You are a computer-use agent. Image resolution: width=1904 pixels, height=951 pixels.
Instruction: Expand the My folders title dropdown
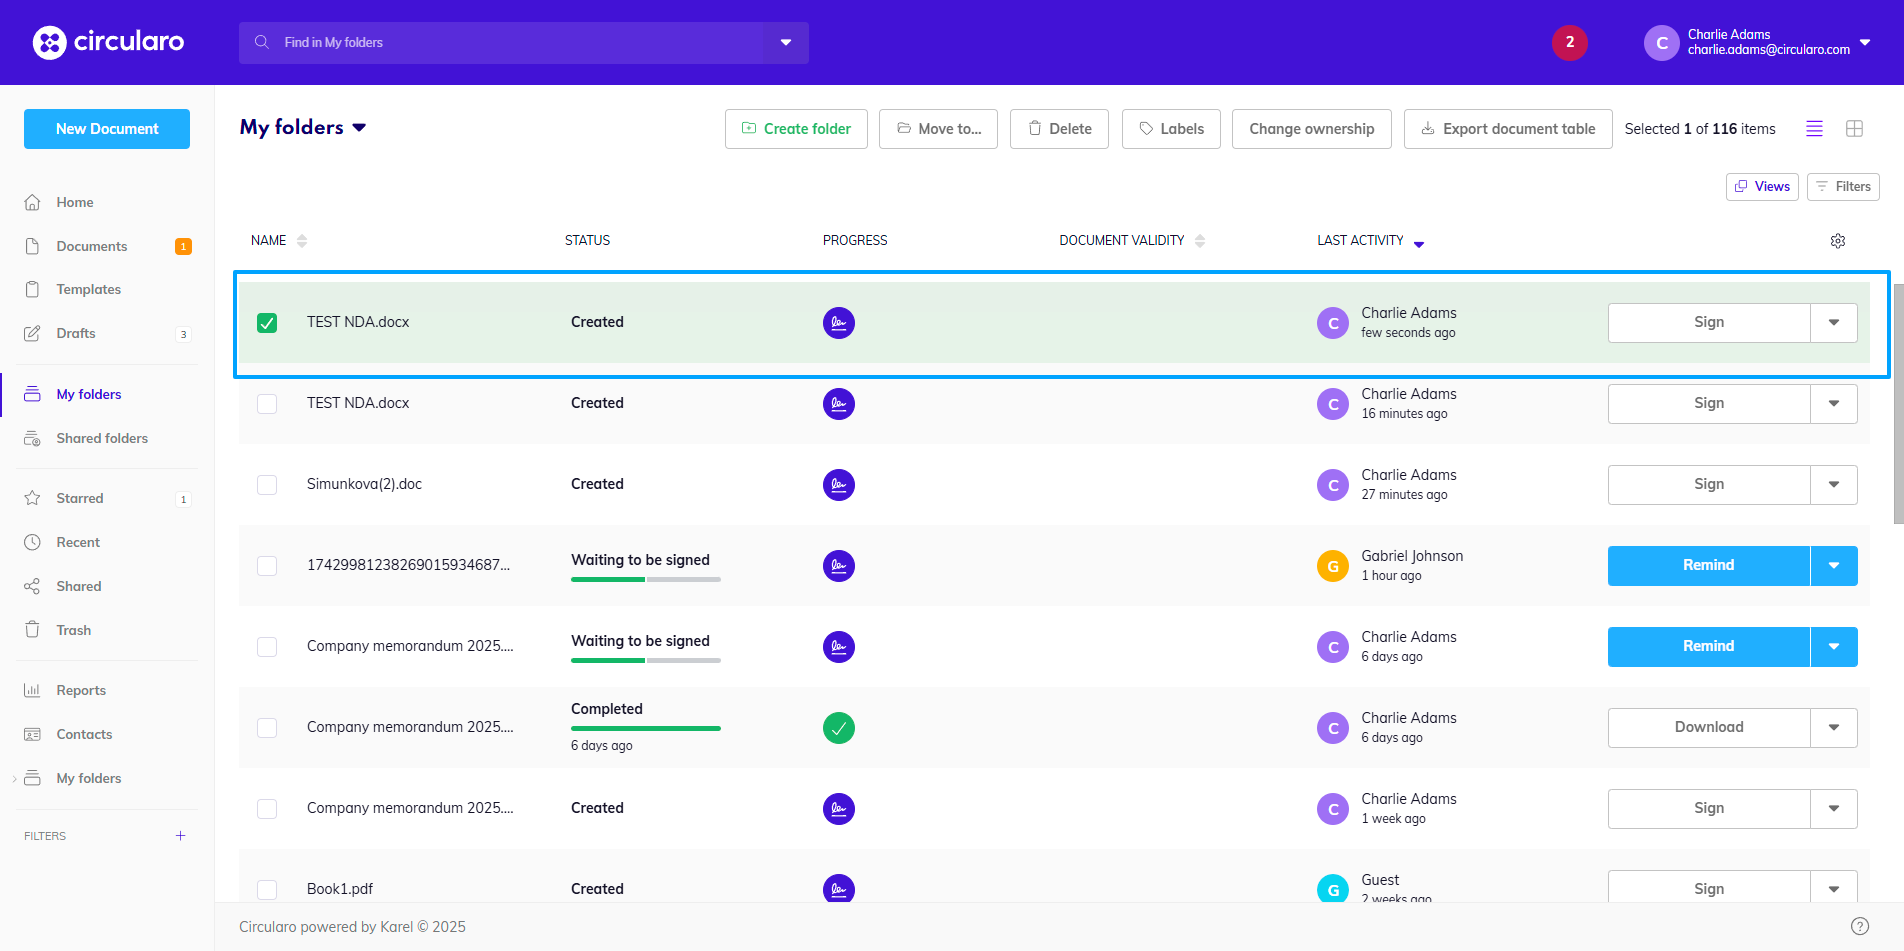click(x=359, y=128)
